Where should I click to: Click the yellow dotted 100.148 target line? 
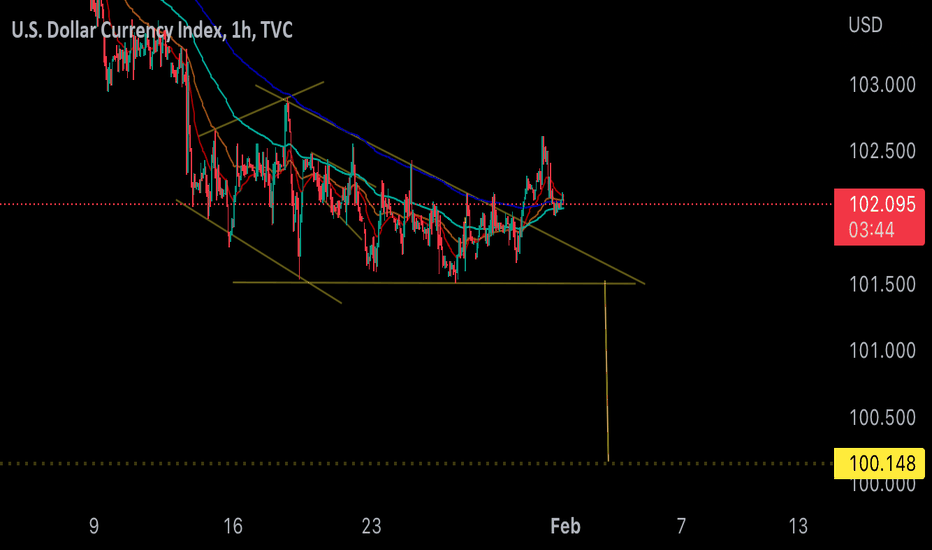point(416,463)
